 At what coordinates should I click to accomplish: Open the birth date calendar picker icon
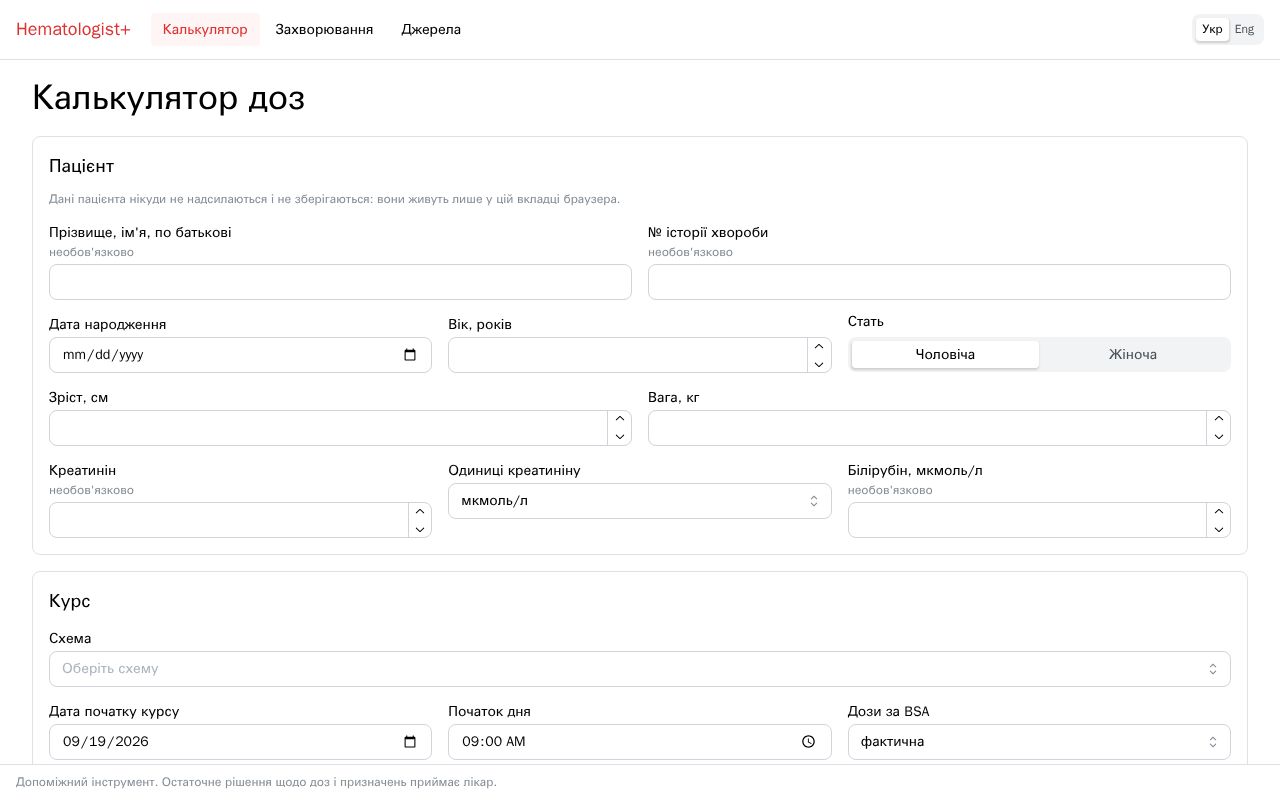pos(410,355)
